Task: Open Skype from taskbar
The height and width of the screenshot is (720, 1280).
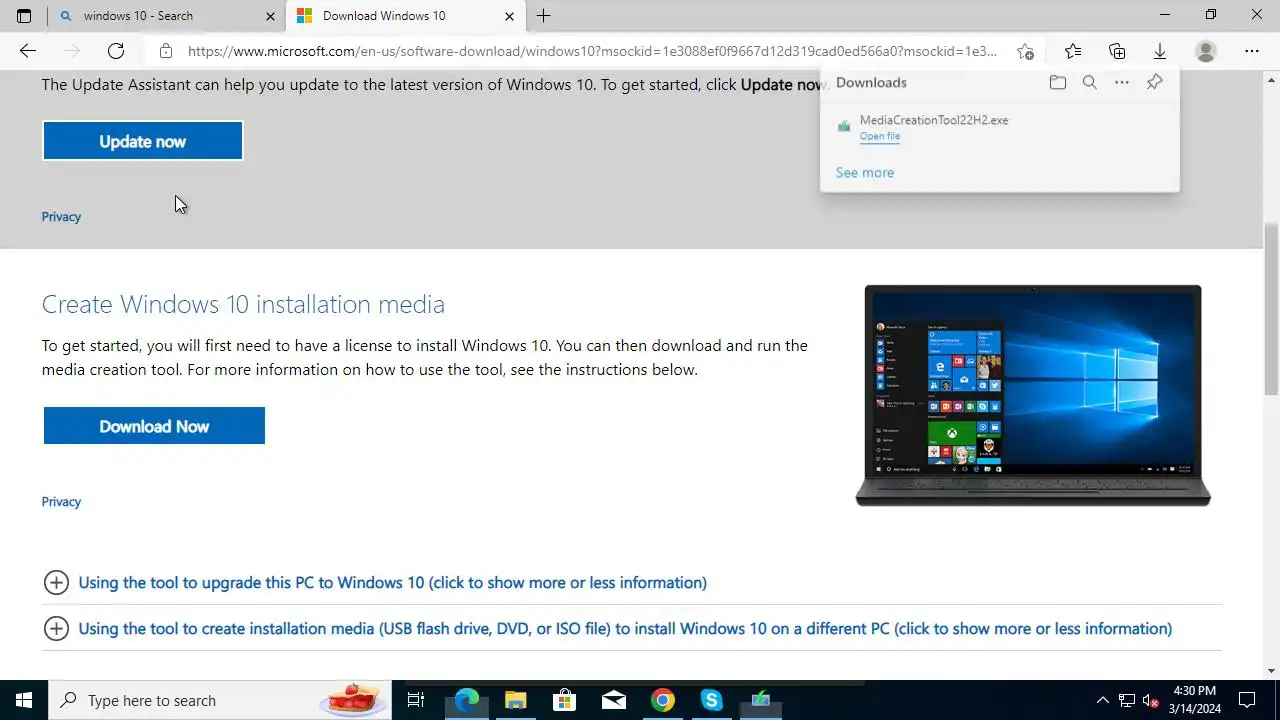Action: click(711, 700)
